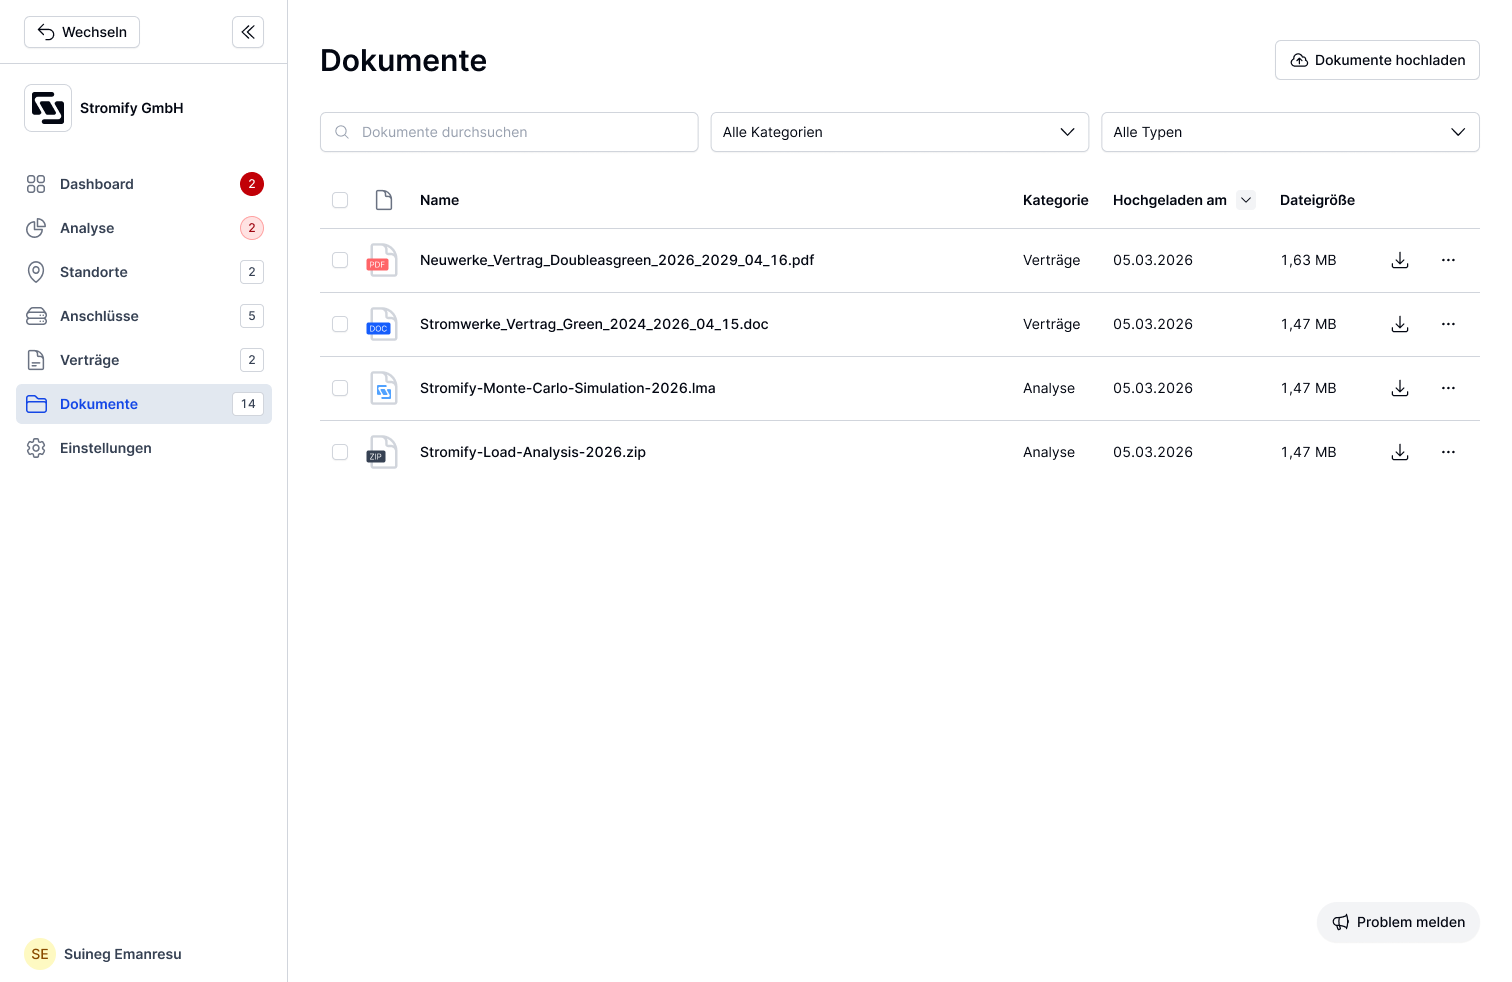Click Problem melden button
Image resolution: width=1512 pixels, height=982 pixels.
[x=1398, y=922]
